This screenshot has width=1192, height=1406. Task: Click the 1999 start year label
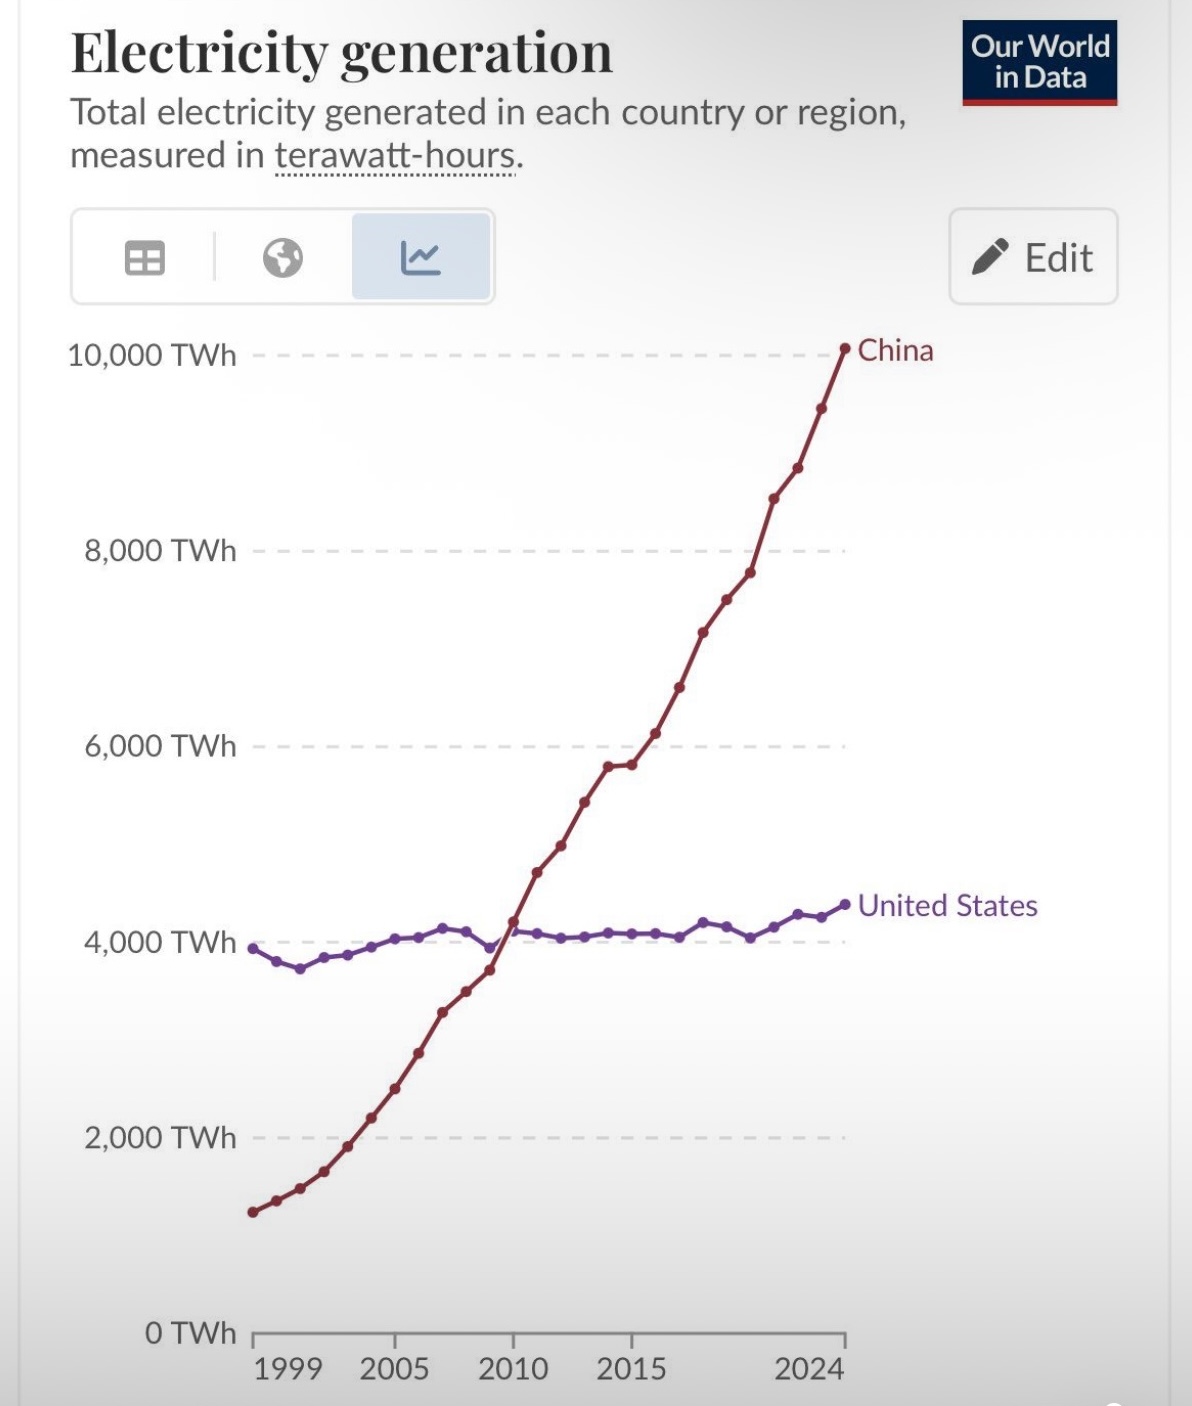(x=288, y=1368)
